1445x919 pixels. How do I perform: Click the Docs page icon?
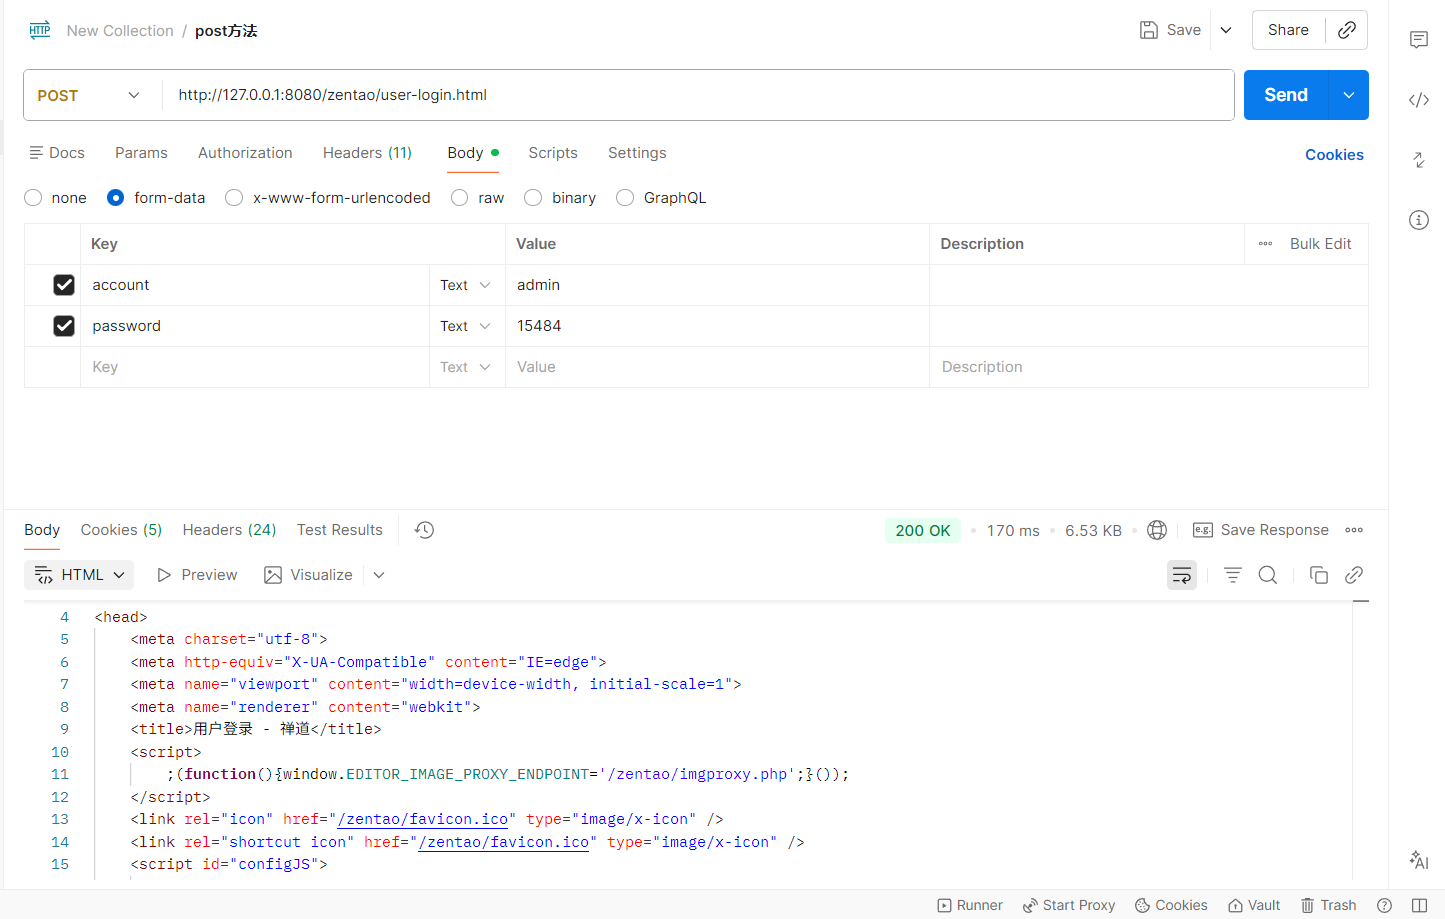click(x=36, y=153)
